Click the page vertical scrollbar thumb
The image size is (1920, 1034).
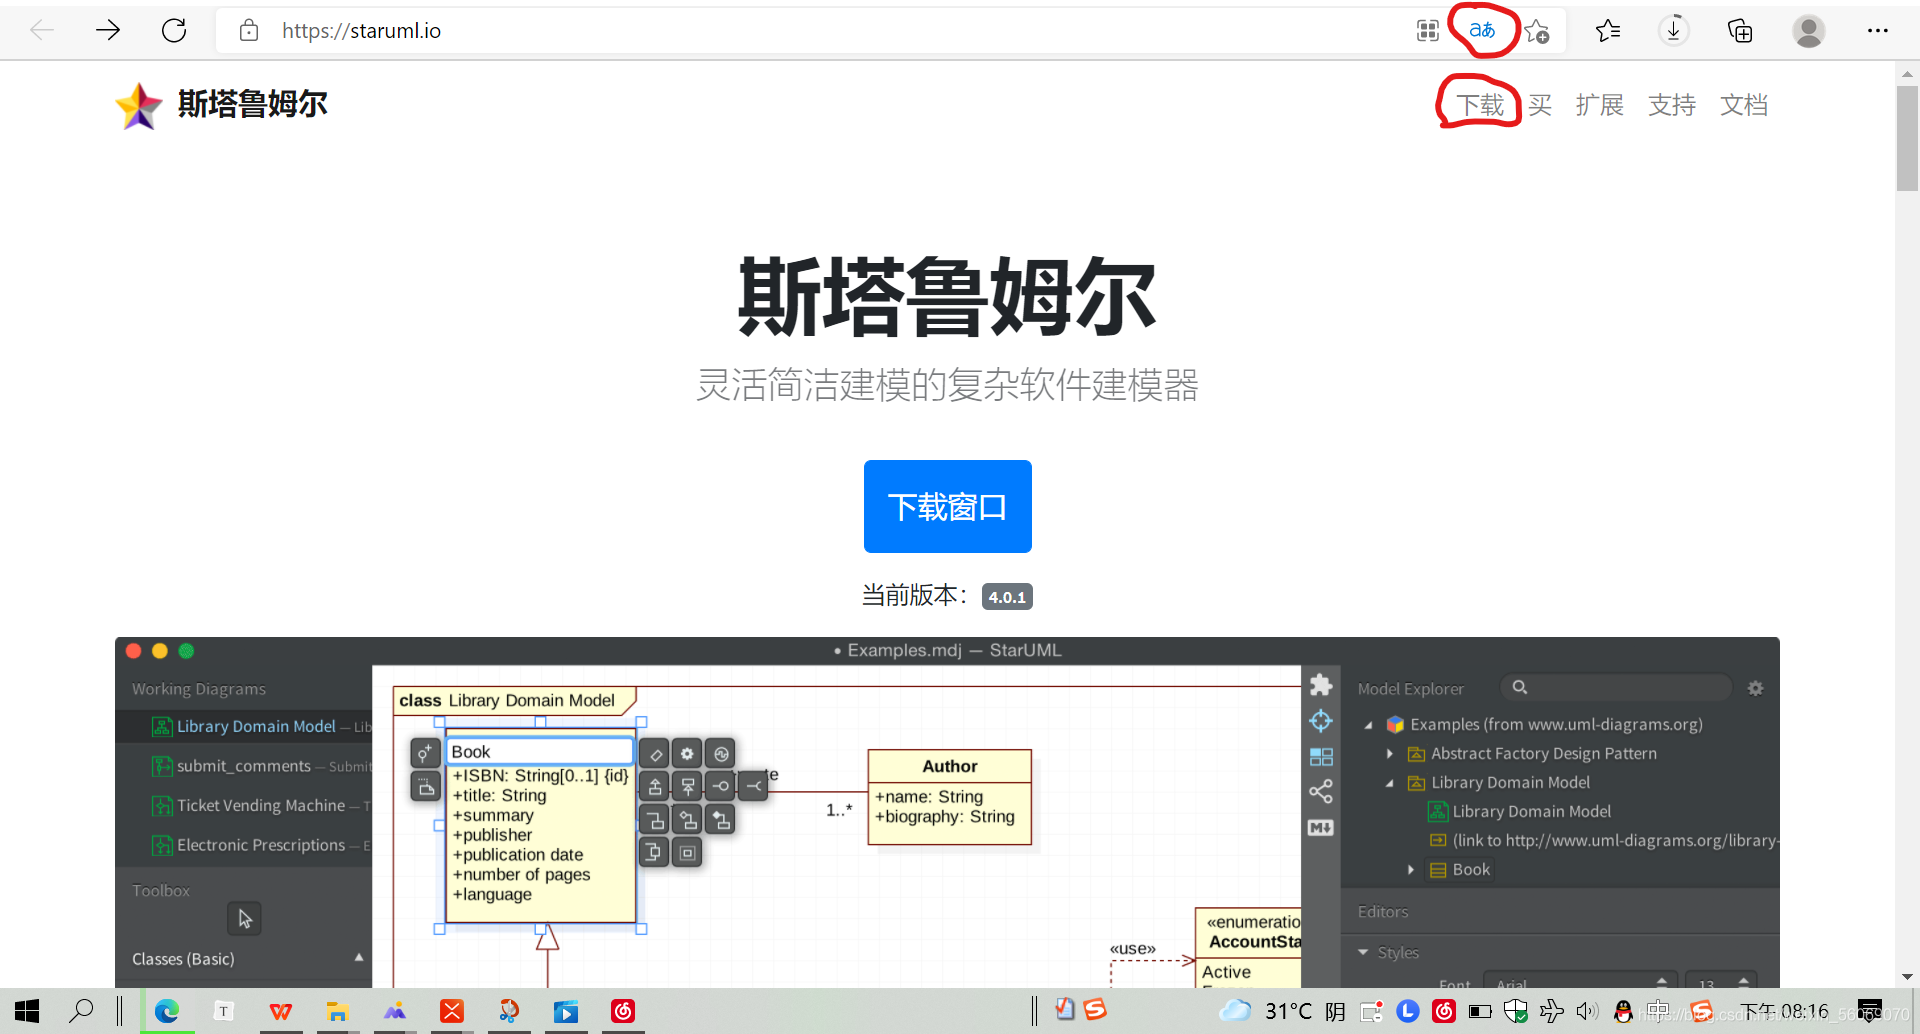(1907, 138)
